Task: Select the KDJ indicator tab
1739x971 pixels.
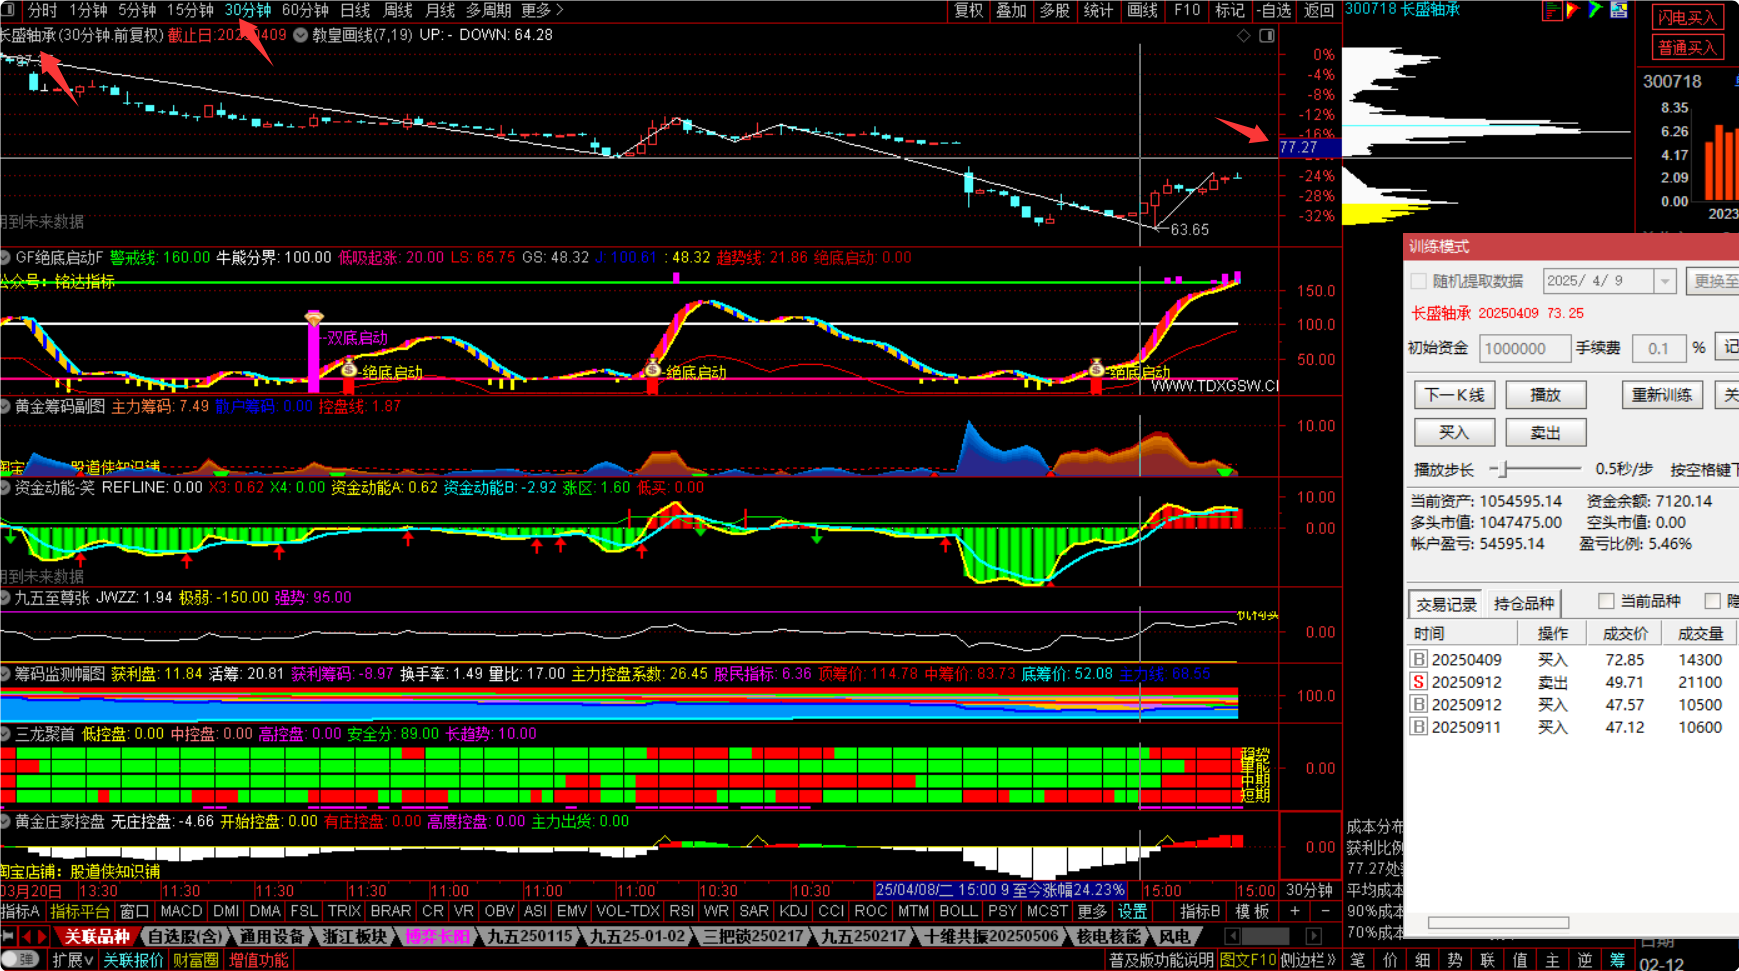Action: 793,911
